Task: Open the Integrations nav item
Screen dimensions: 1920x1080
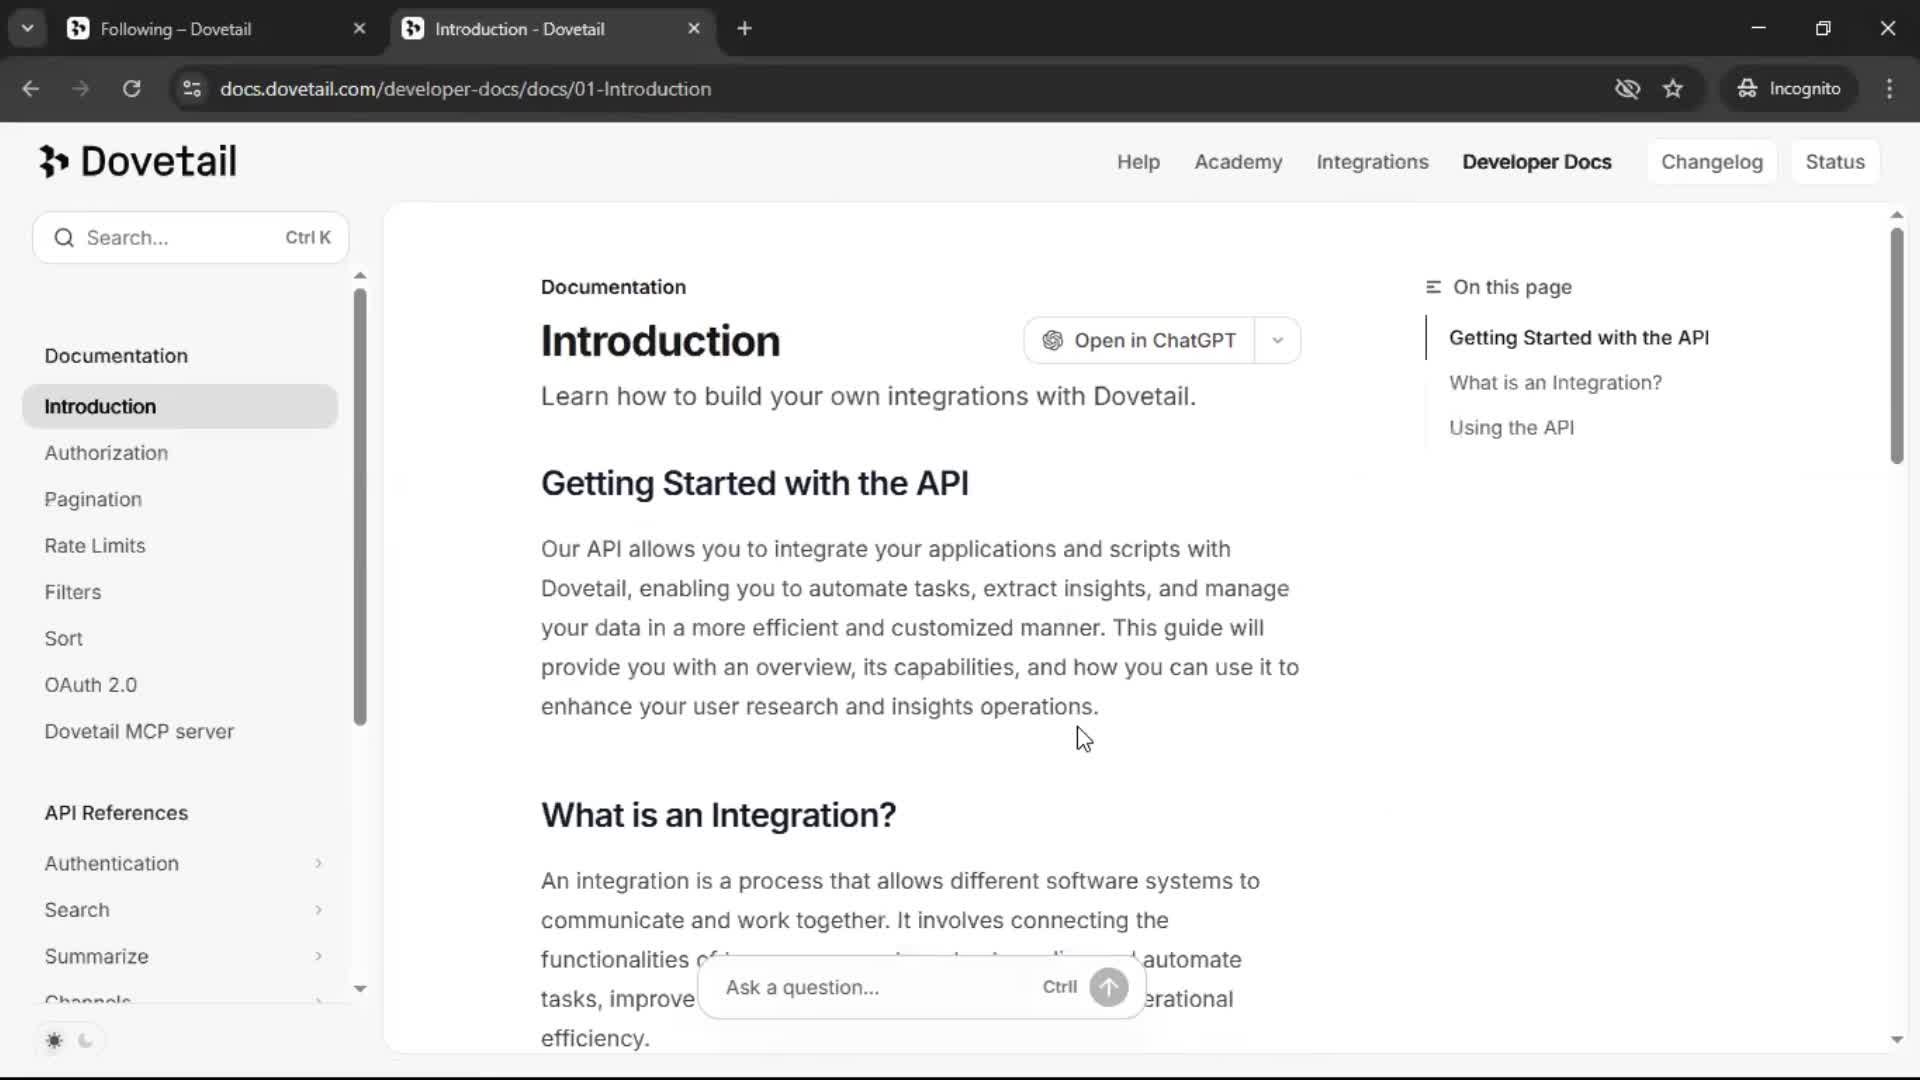Action: 1372,162
